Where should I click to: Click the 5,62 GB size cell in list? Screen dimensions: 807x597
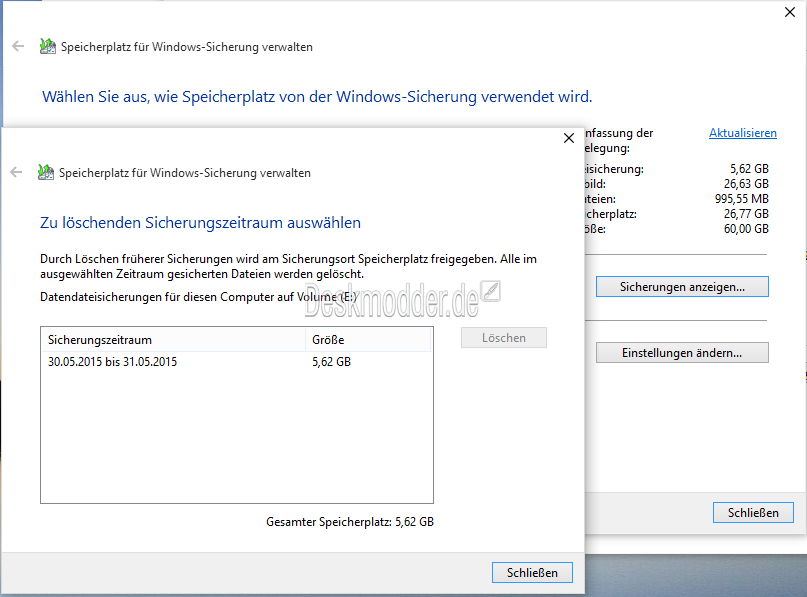[331, 362]
